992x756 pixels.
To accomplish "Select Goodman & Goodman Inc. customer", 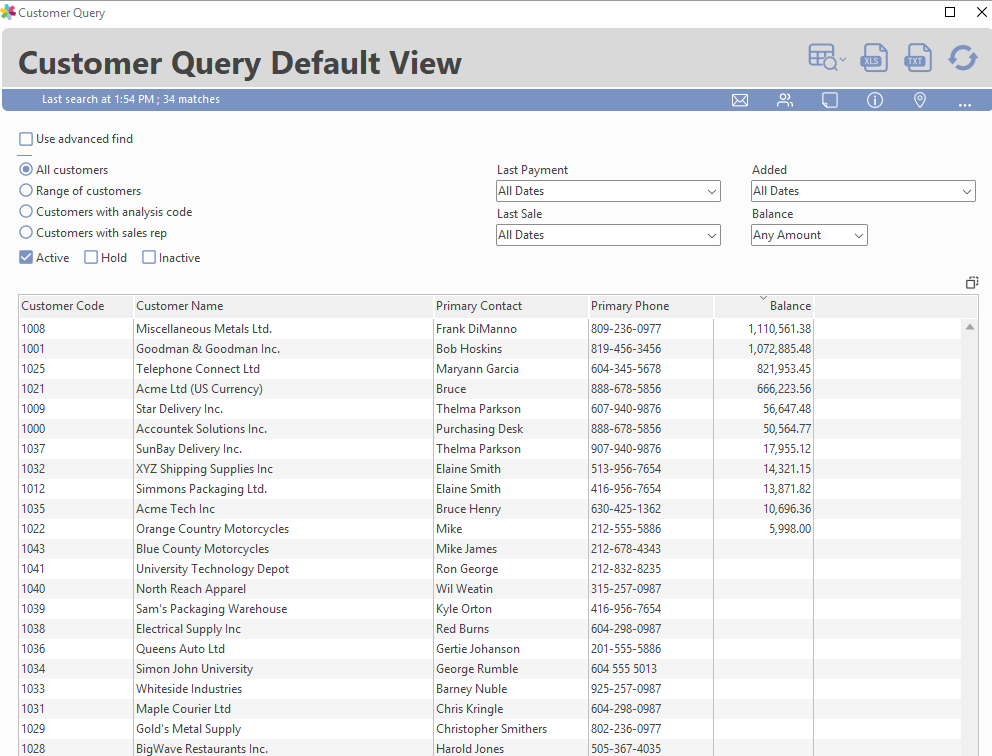I will 208,349.
